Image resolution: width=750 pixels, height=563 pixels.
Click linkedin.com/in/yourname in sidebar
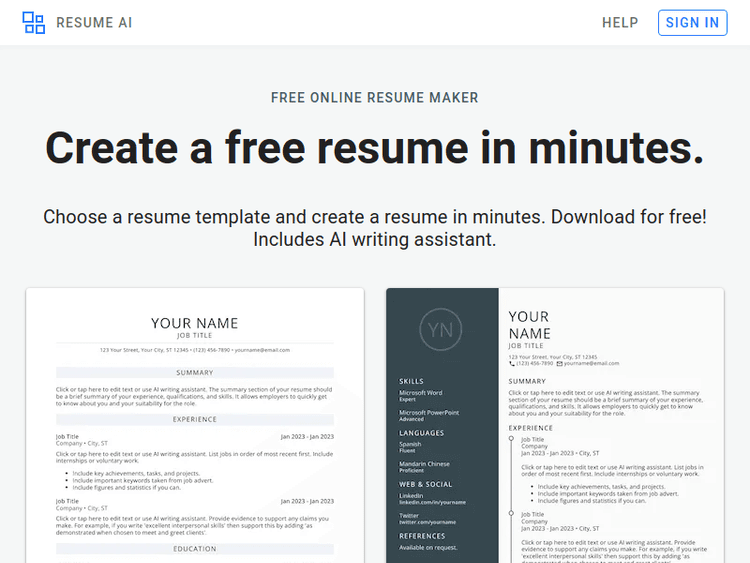(433, 502)
